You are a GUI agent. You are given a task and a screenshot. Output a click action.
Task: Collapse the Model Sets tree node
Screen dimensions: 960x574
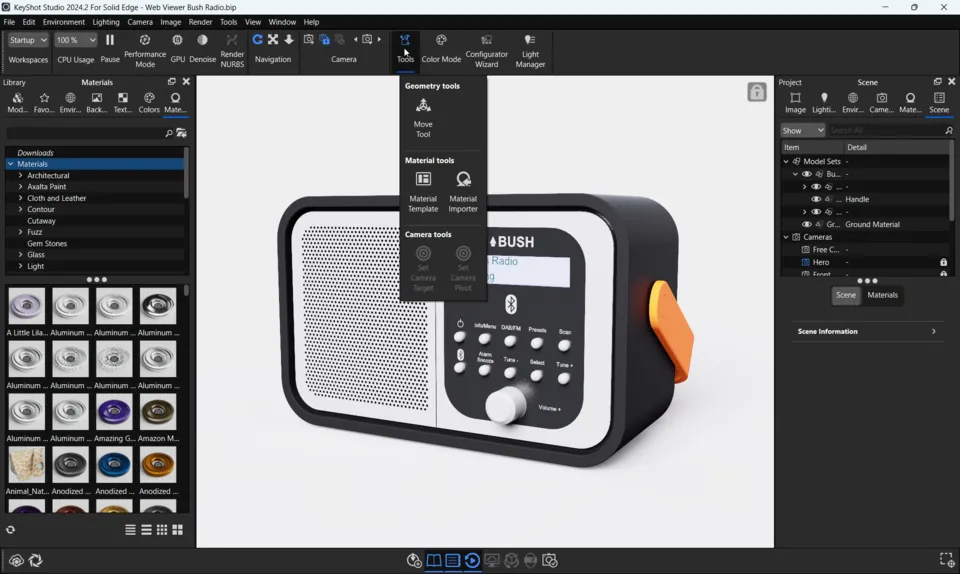(x=786, y=162)
